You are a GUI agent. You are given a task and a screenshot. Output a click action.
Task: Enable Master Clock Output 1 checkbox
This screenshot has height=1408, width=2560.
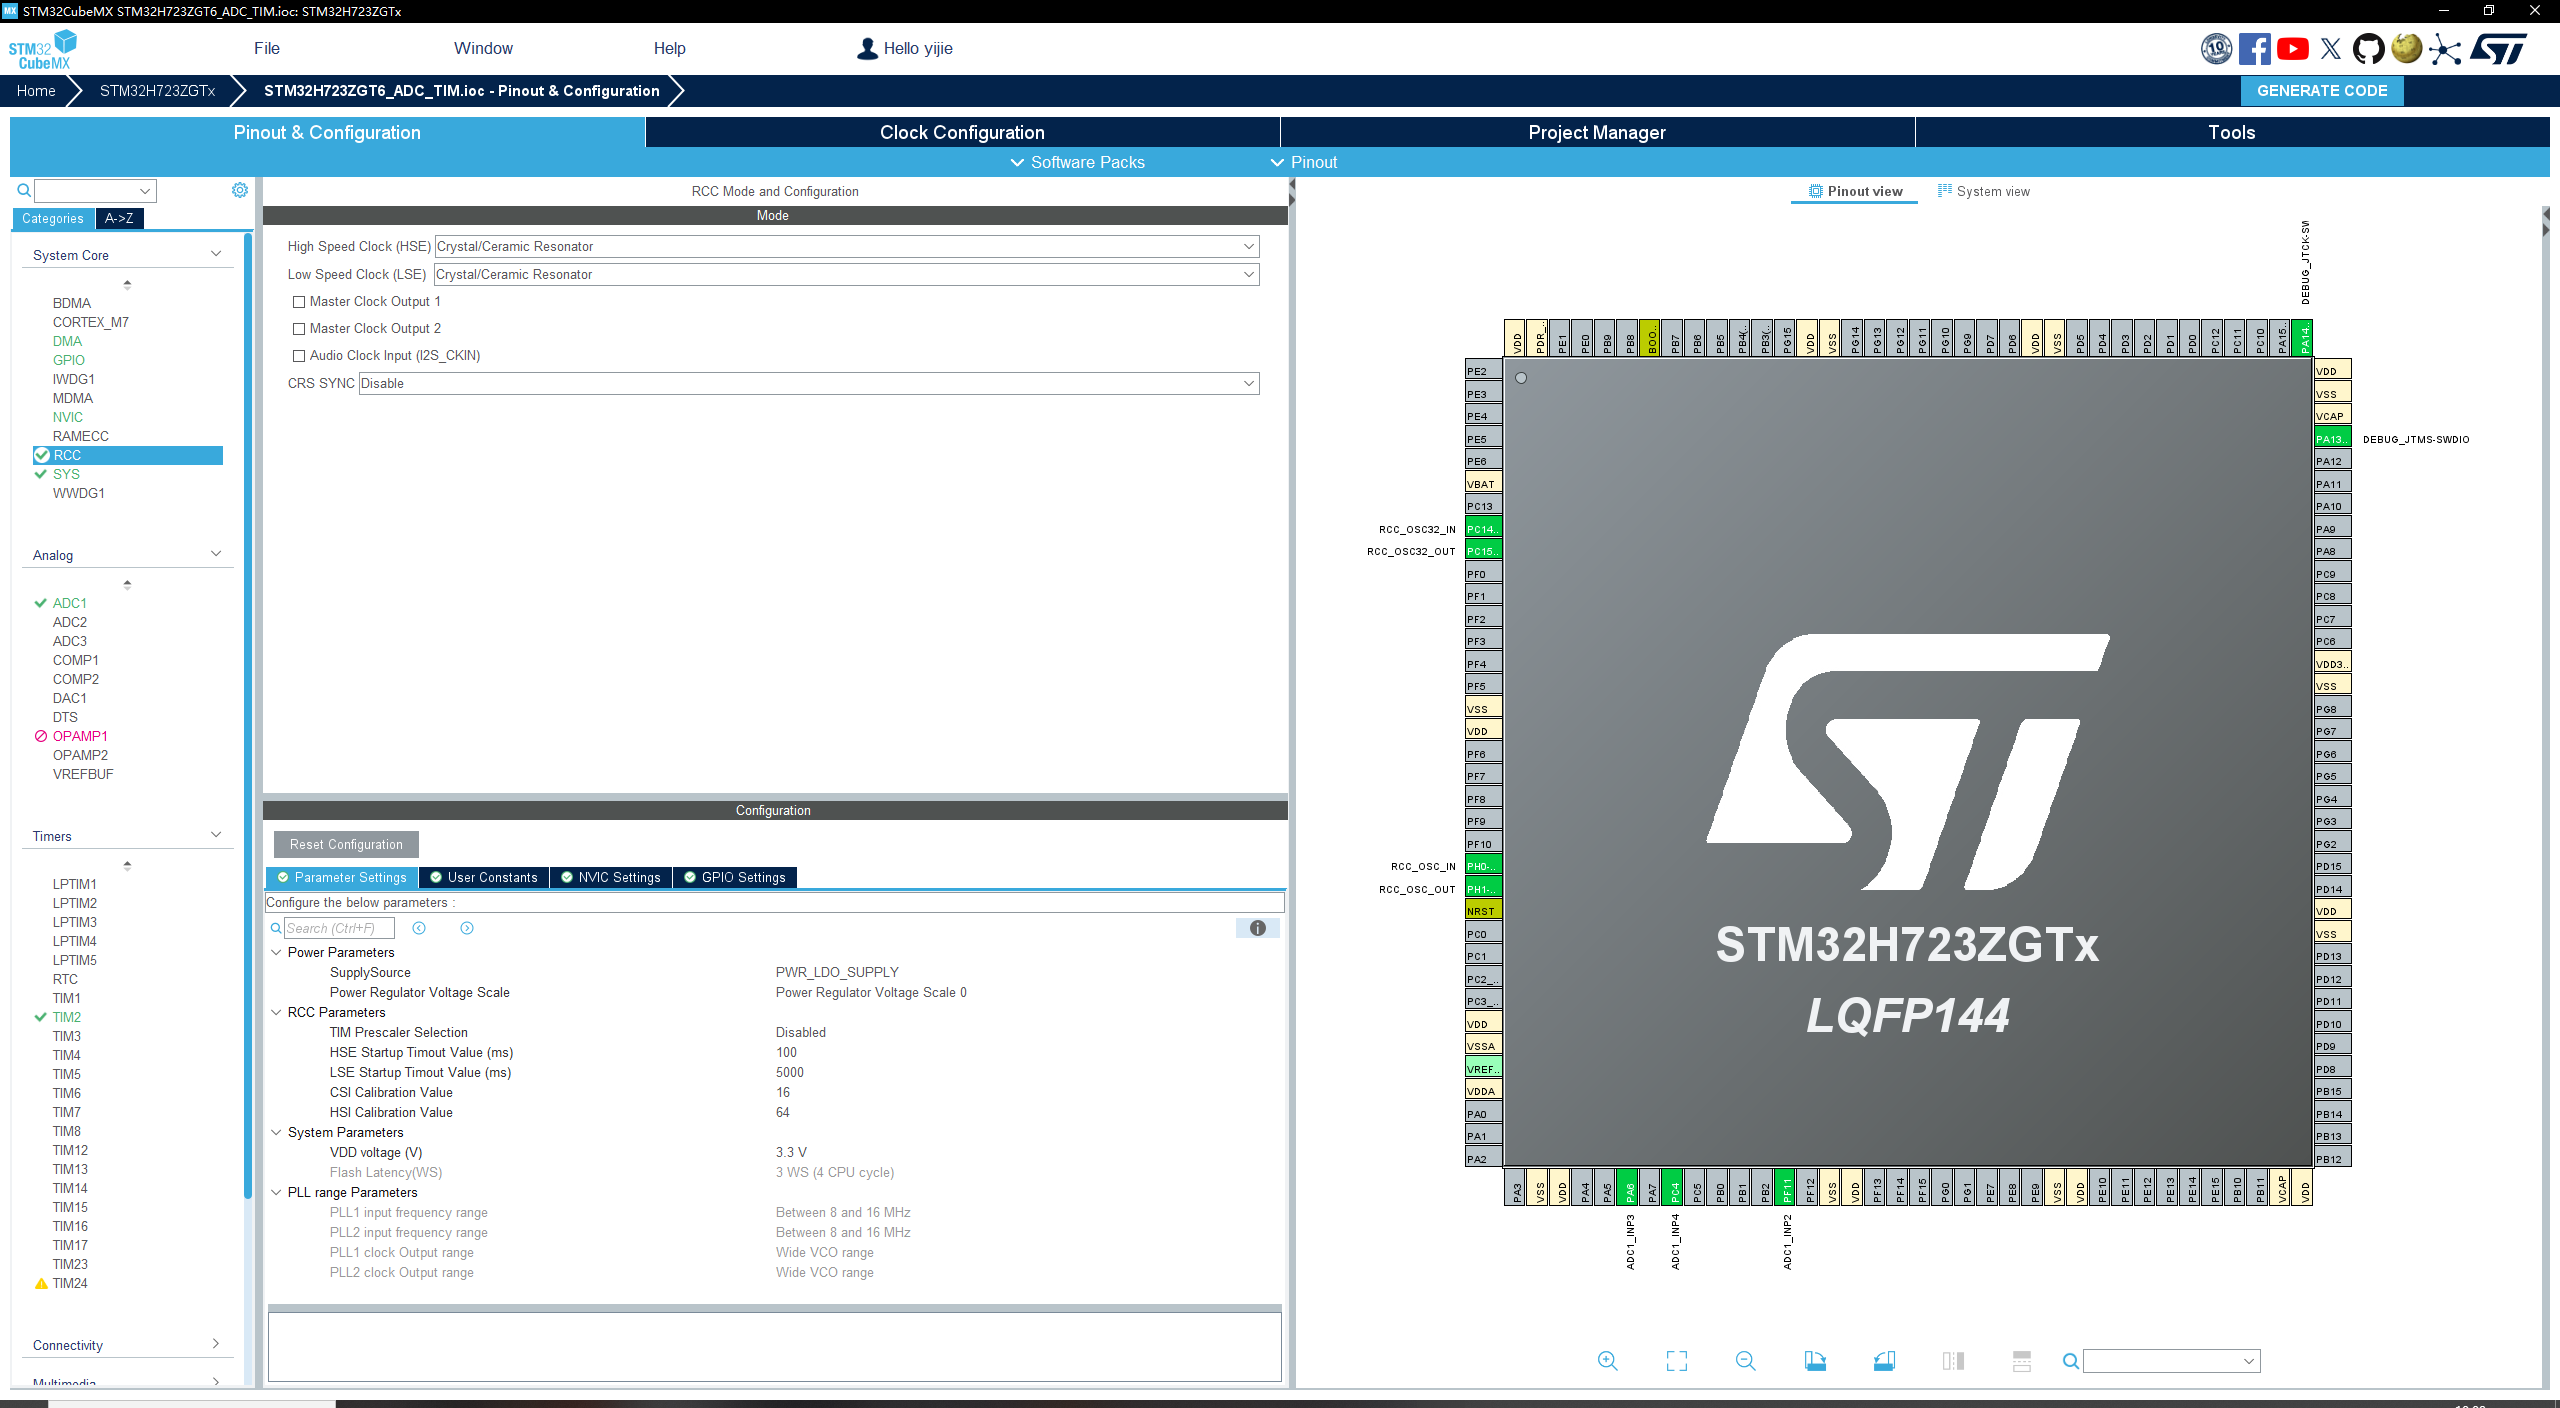tap(298, 301)
